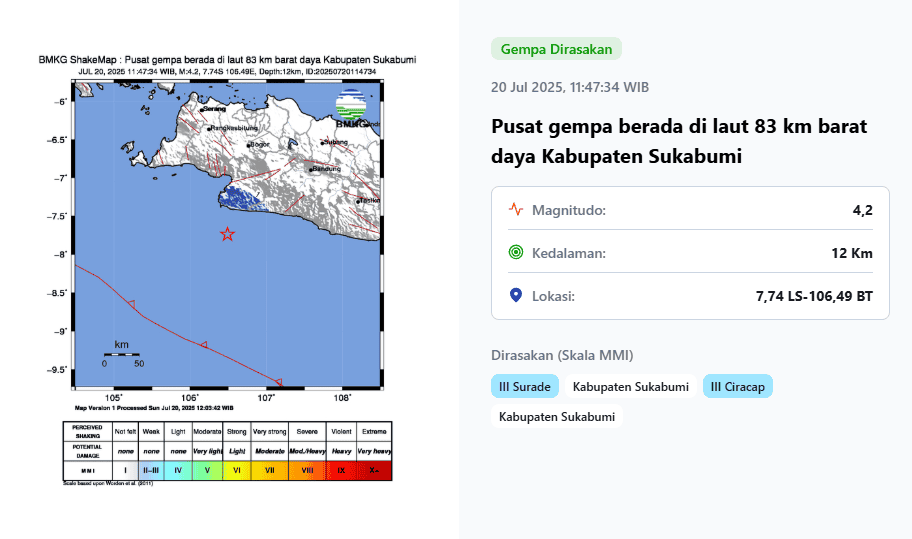Viewport: 912px width, 539px height.
Task: Click the Magnitudo value 4,2
Action: tap(863, 210)
